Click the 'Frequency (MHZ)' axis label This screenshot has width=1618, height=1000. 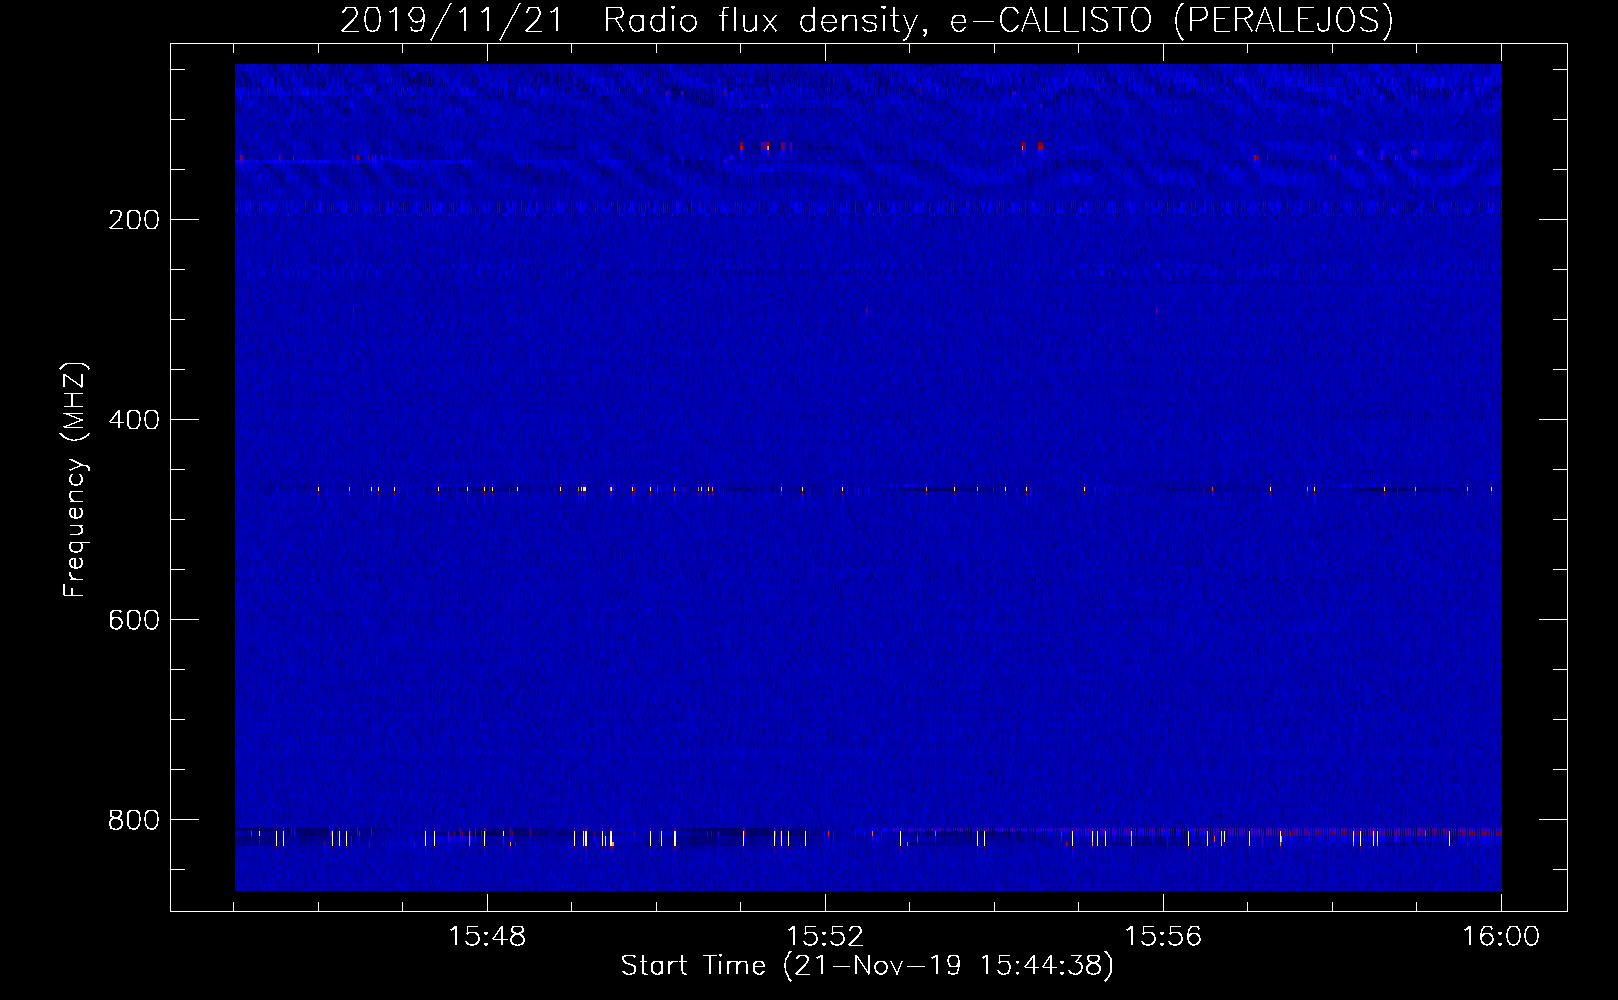pos(75,480)
